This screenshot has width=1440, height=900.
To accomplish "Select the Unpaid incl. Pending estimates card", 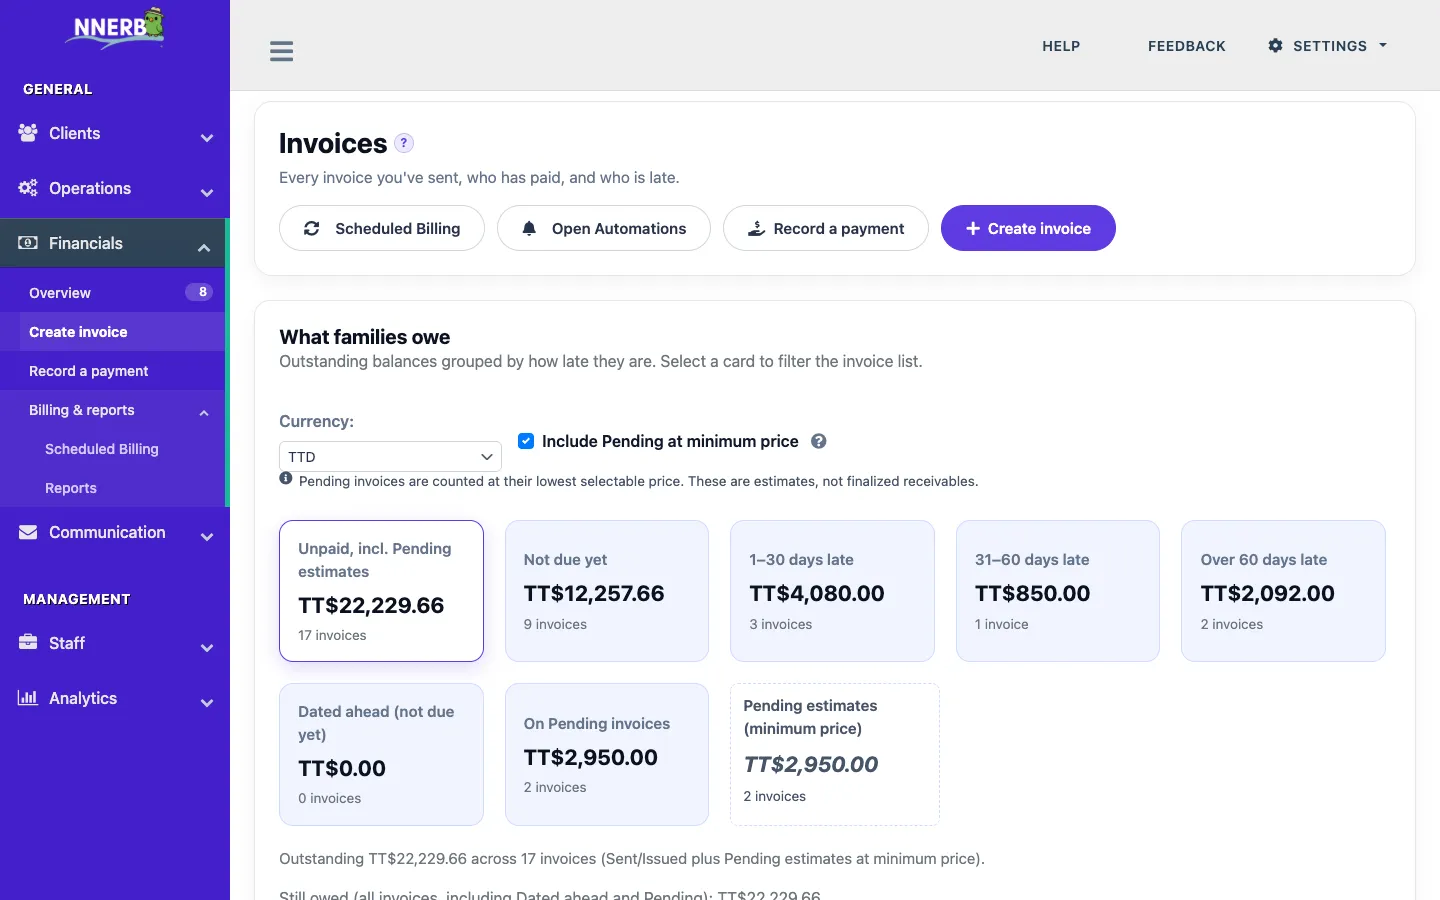I will click(x=381, y=591).
